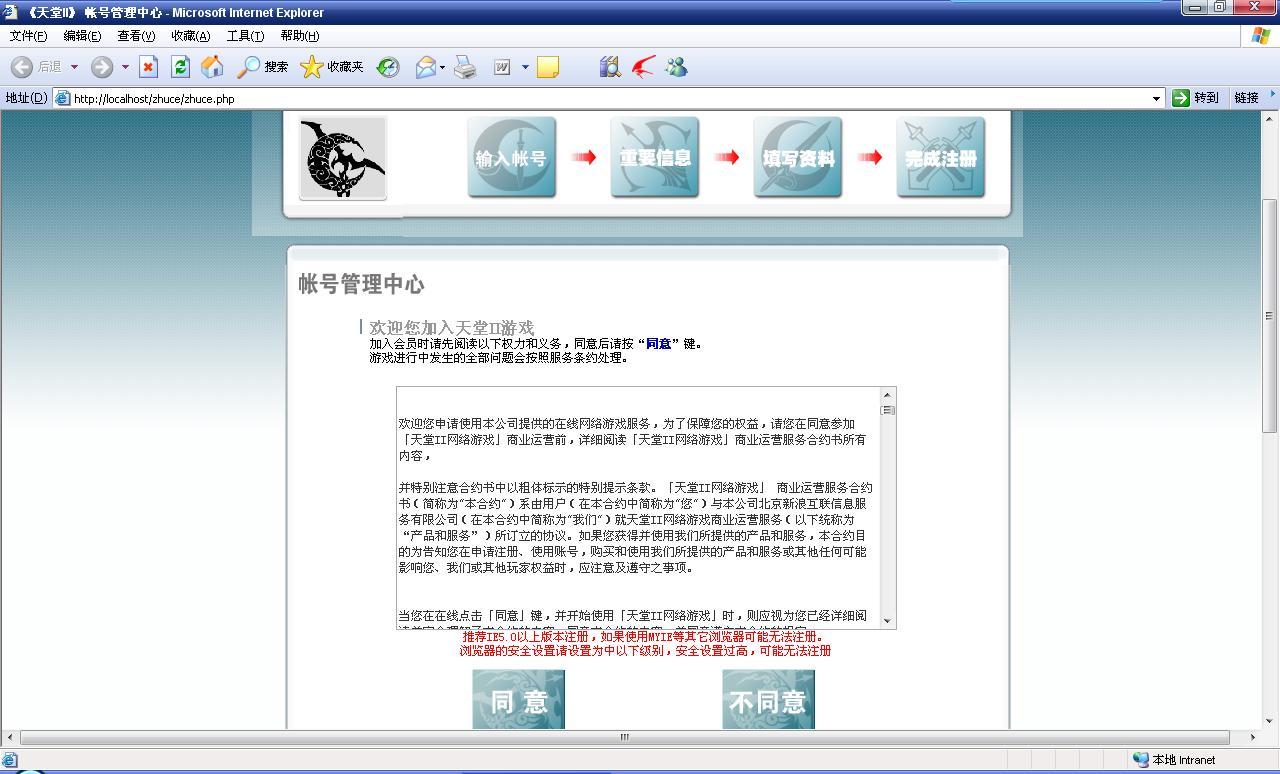This screenshot has height=774, width=1280.
Task: Click the 转到 (Go) button
Action: [x=1196, y=98]
